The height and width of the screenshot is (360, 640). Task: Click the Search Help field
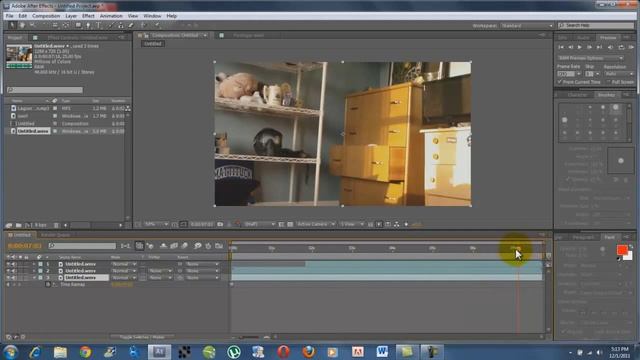tap(596, 26)
